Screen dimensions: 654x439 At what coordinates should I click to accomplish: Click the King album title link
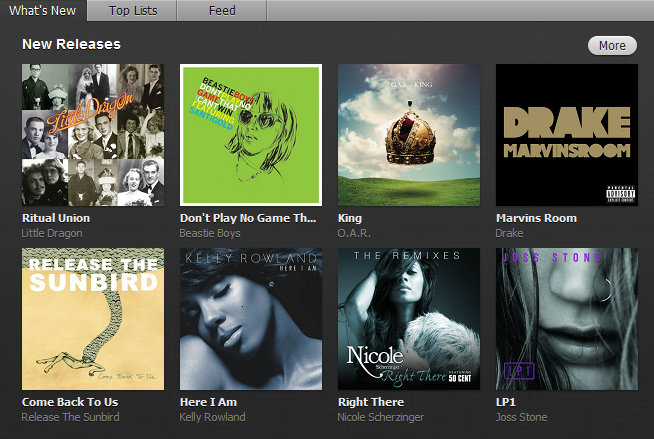coord(350,218)
